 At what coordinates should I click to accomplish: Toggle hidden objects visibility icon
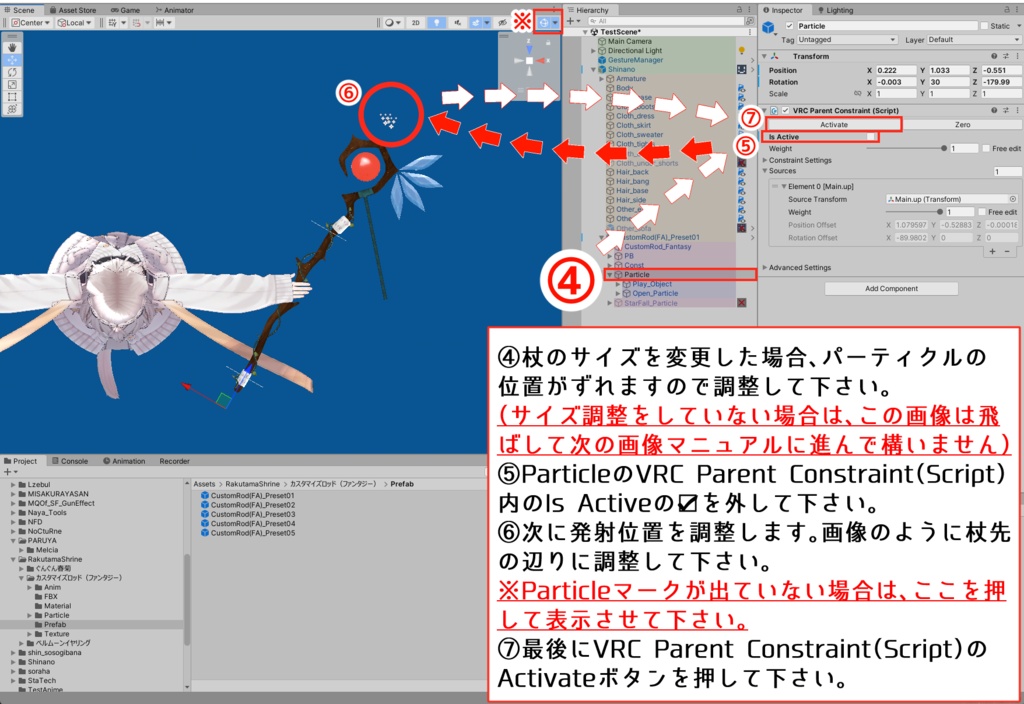502,23
